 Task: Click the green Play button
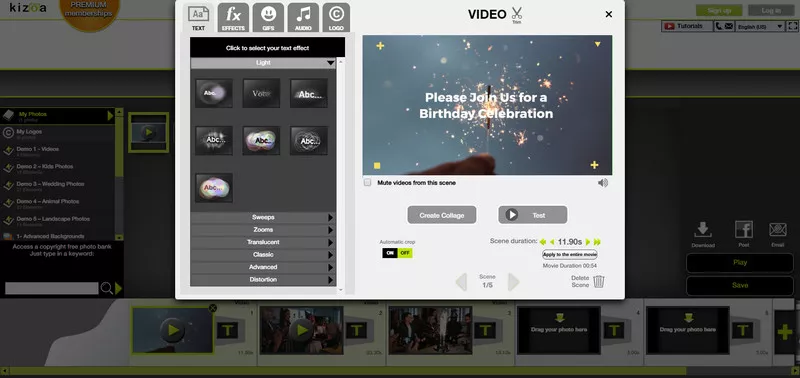(740, 263)
